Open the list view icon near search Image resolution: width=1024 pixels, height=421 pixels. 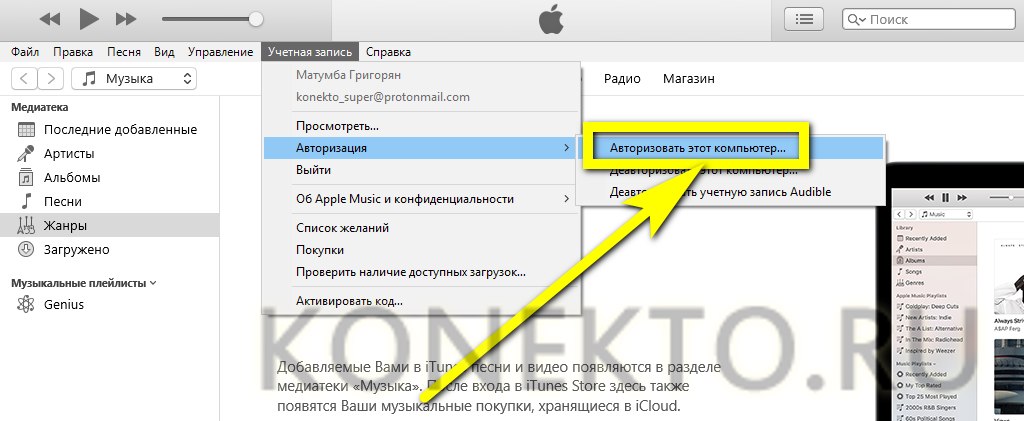[x=803, y=20]
